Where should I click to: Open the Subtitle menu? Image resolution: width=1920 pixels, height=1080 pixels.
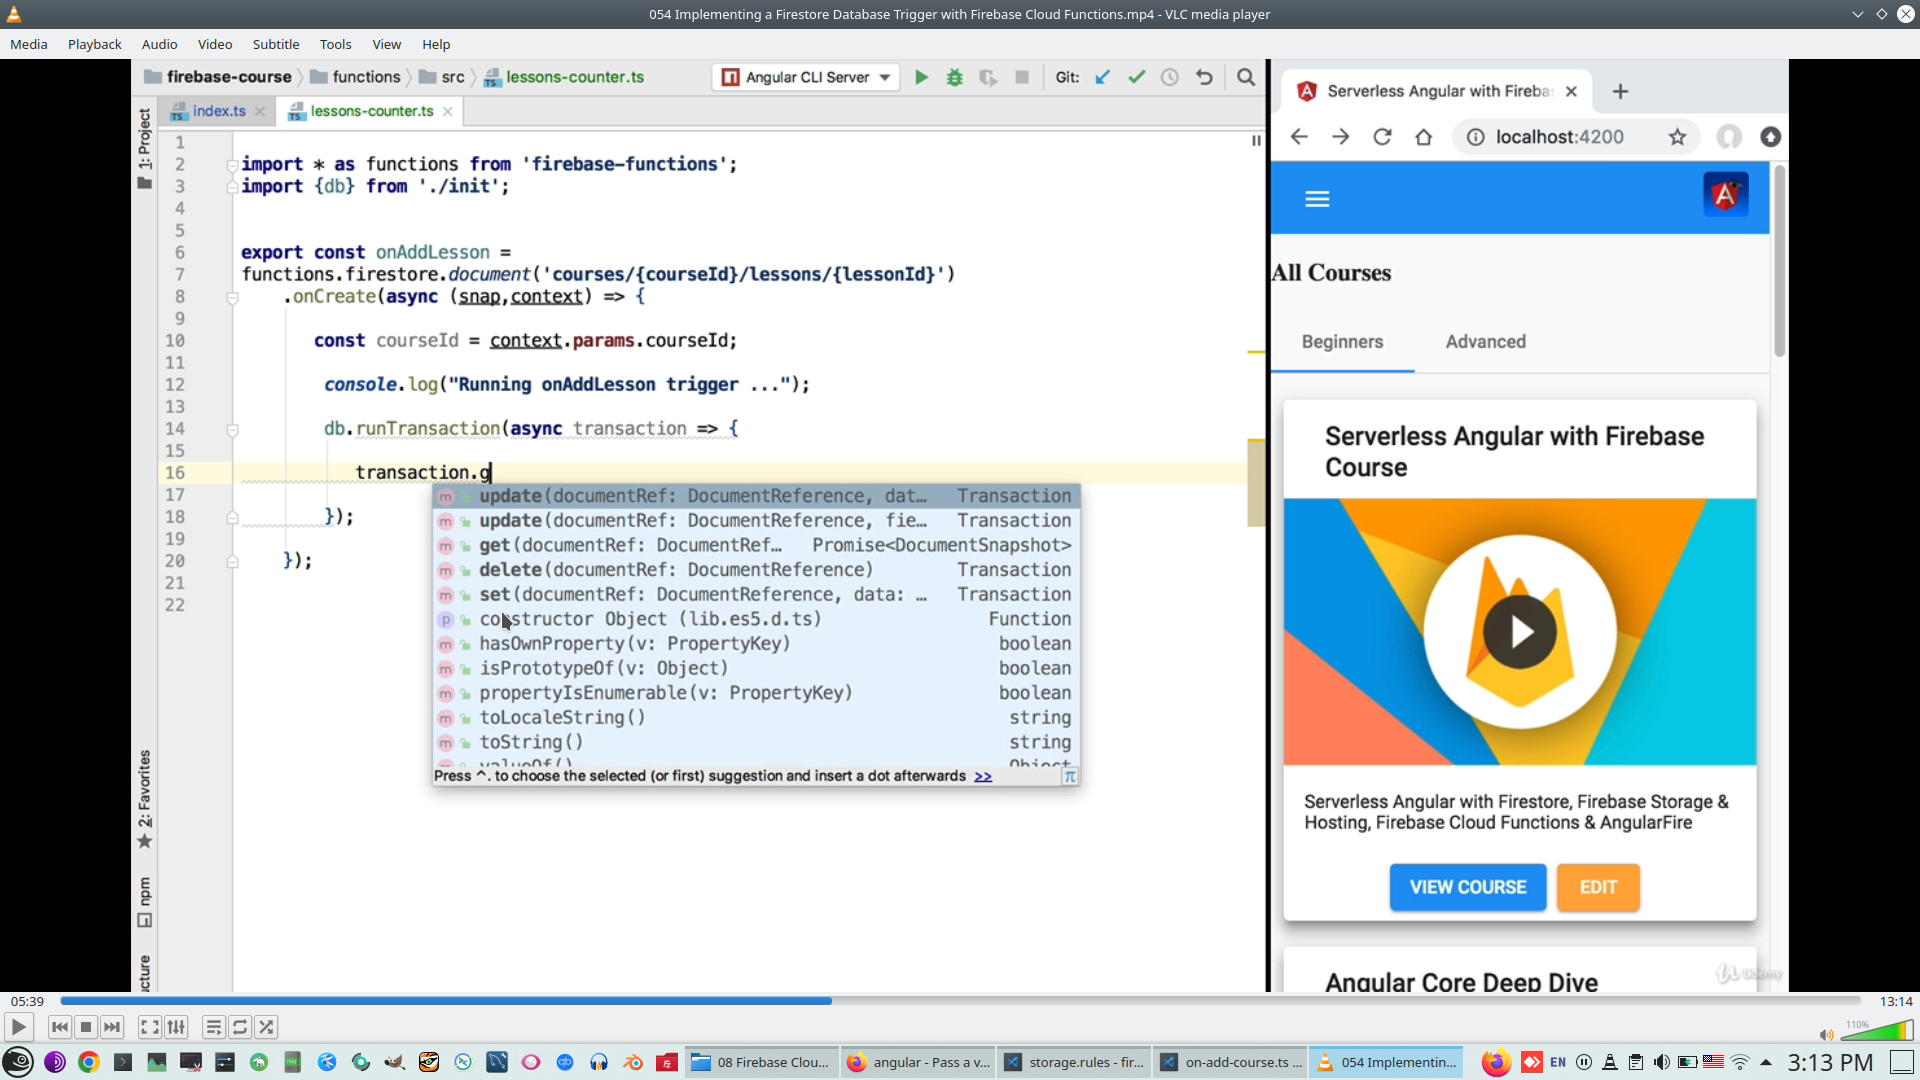pos(275,44)
